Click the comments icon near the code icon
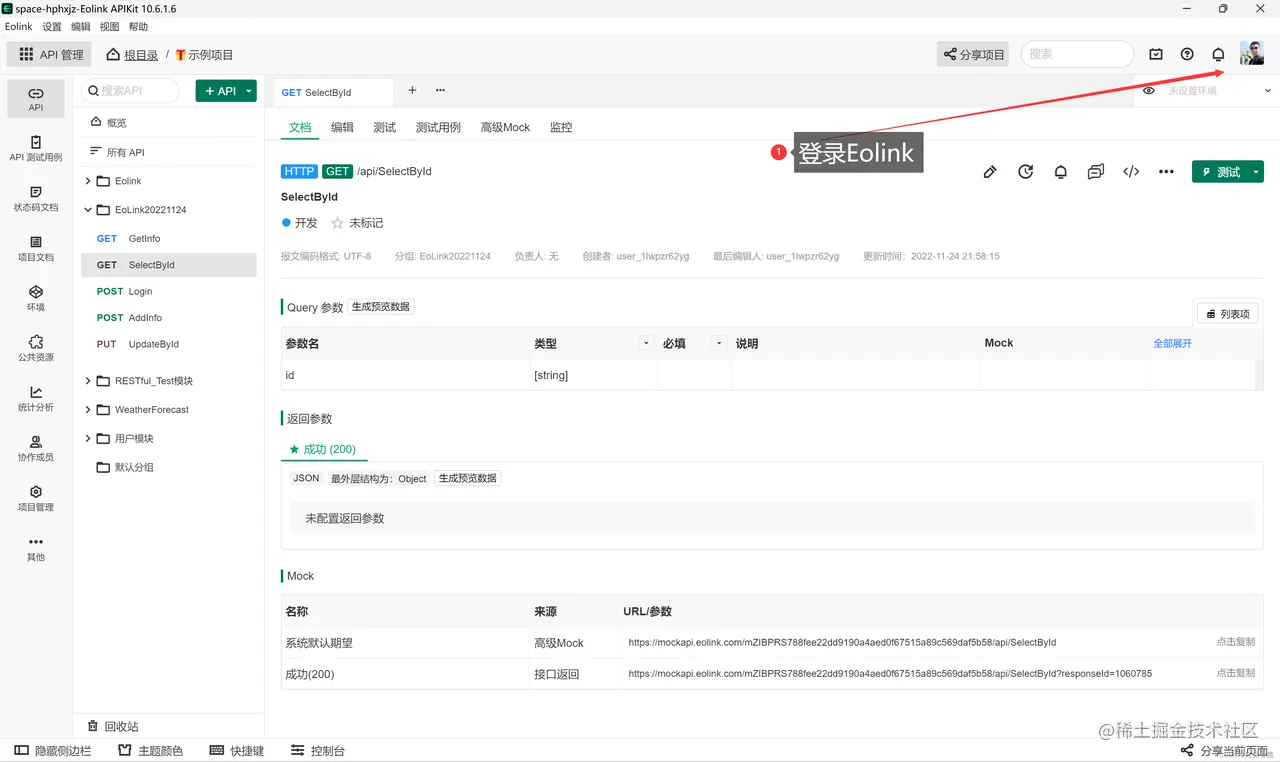Screen dimensions: 1280x762 (x=1096, y=172)
